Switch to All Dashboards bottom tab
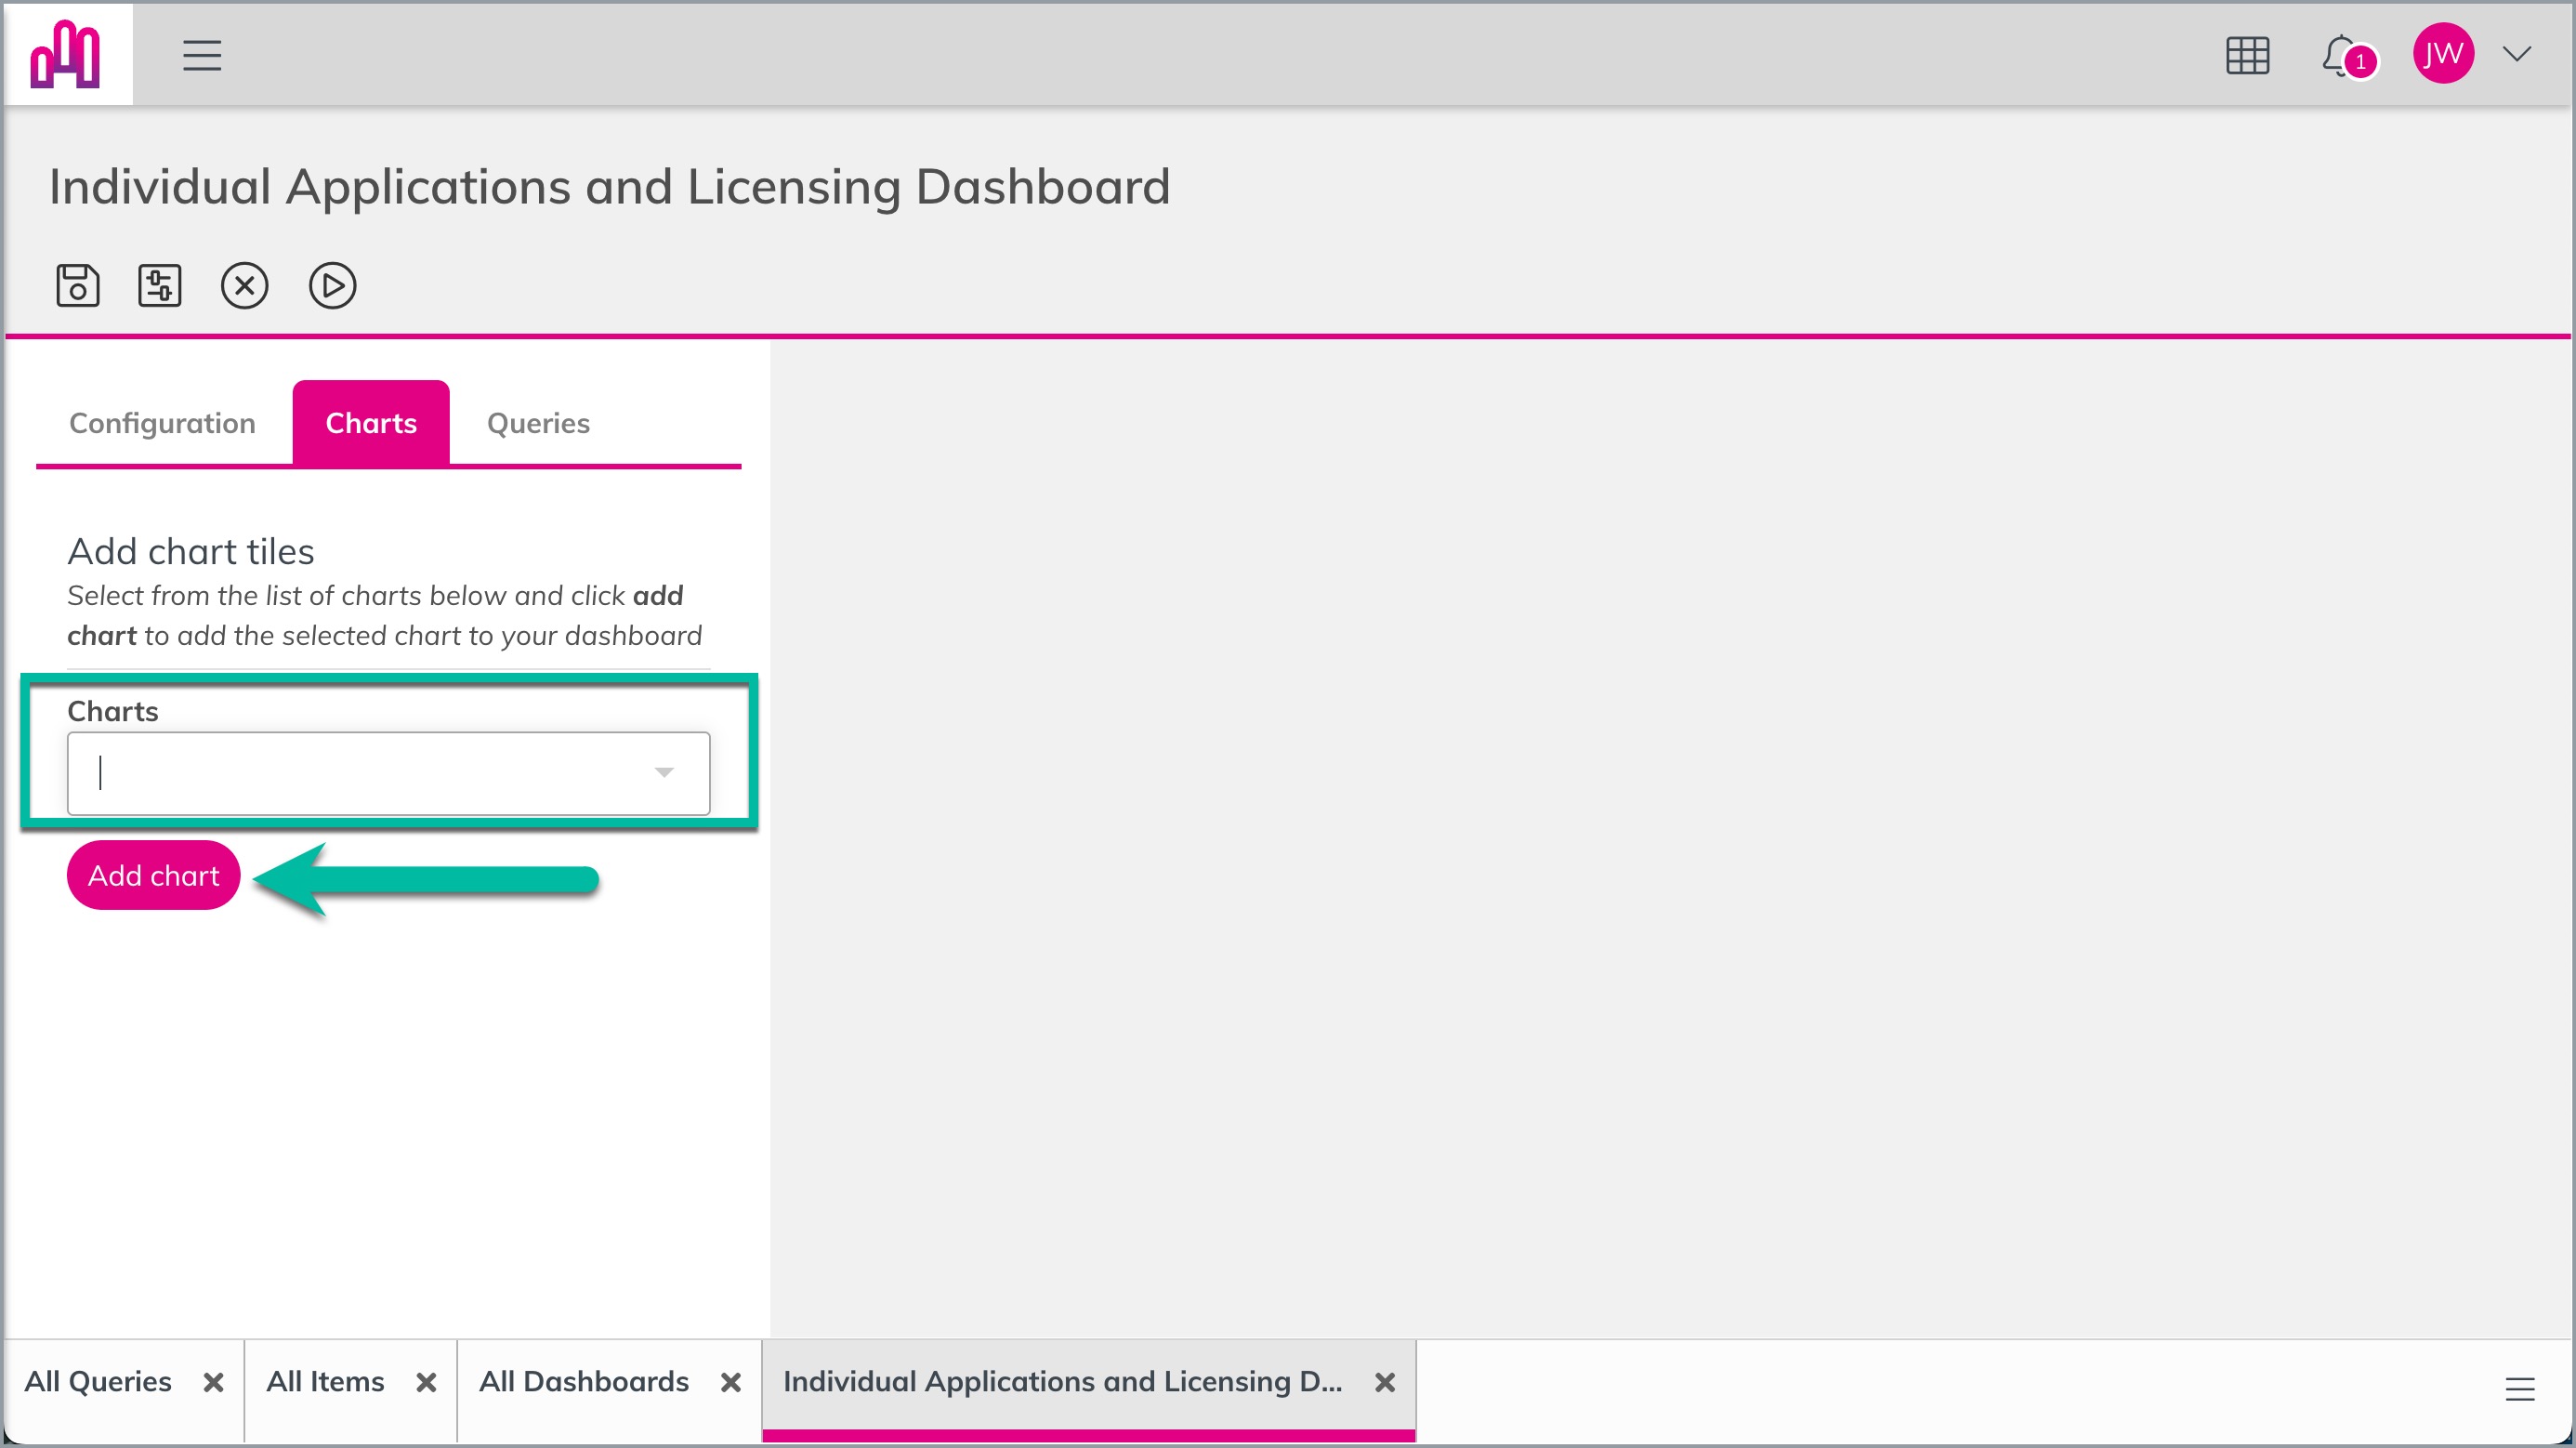Screen dimensions: 2576x1448 [x=584, y=1382]
